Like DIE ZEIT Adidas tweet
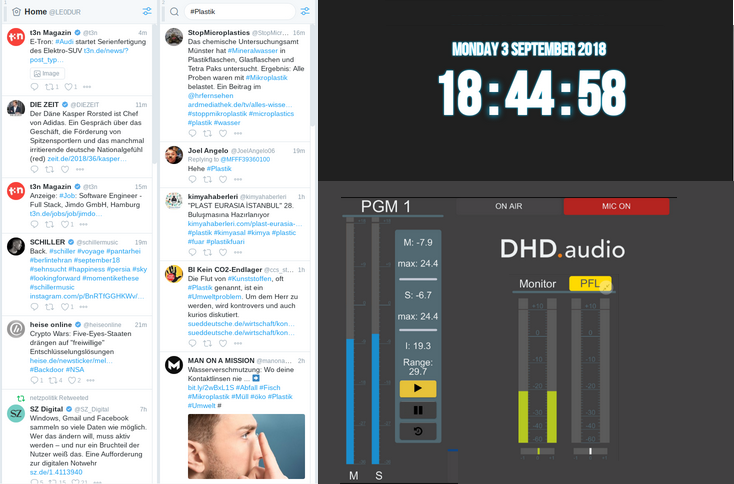 [65, 169]
